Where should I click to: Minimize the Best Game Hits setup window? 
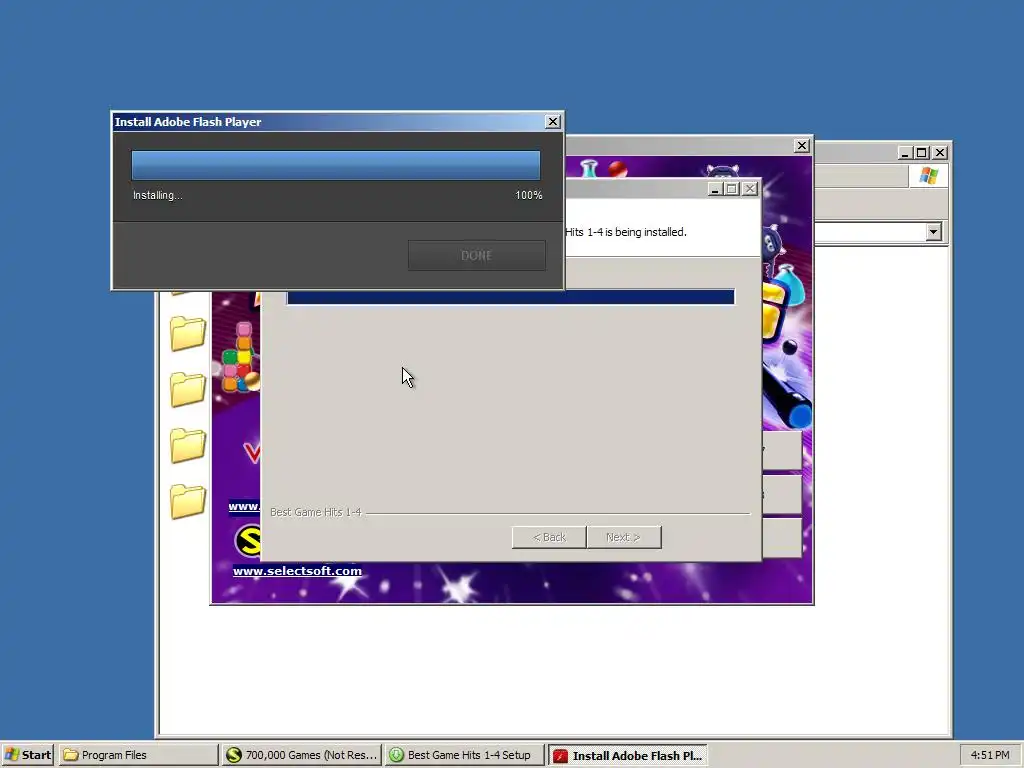714,189
